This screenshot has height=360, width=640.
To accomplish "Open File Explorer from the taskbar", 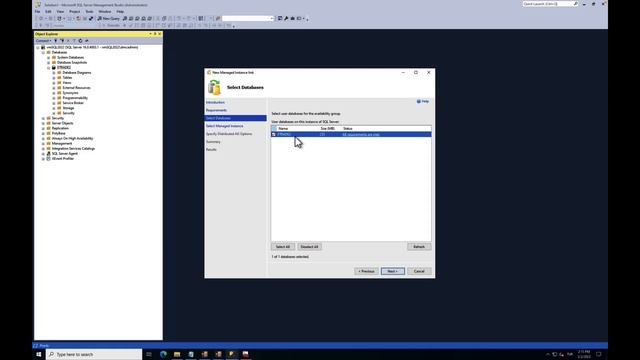I will [x=177, y=354].
